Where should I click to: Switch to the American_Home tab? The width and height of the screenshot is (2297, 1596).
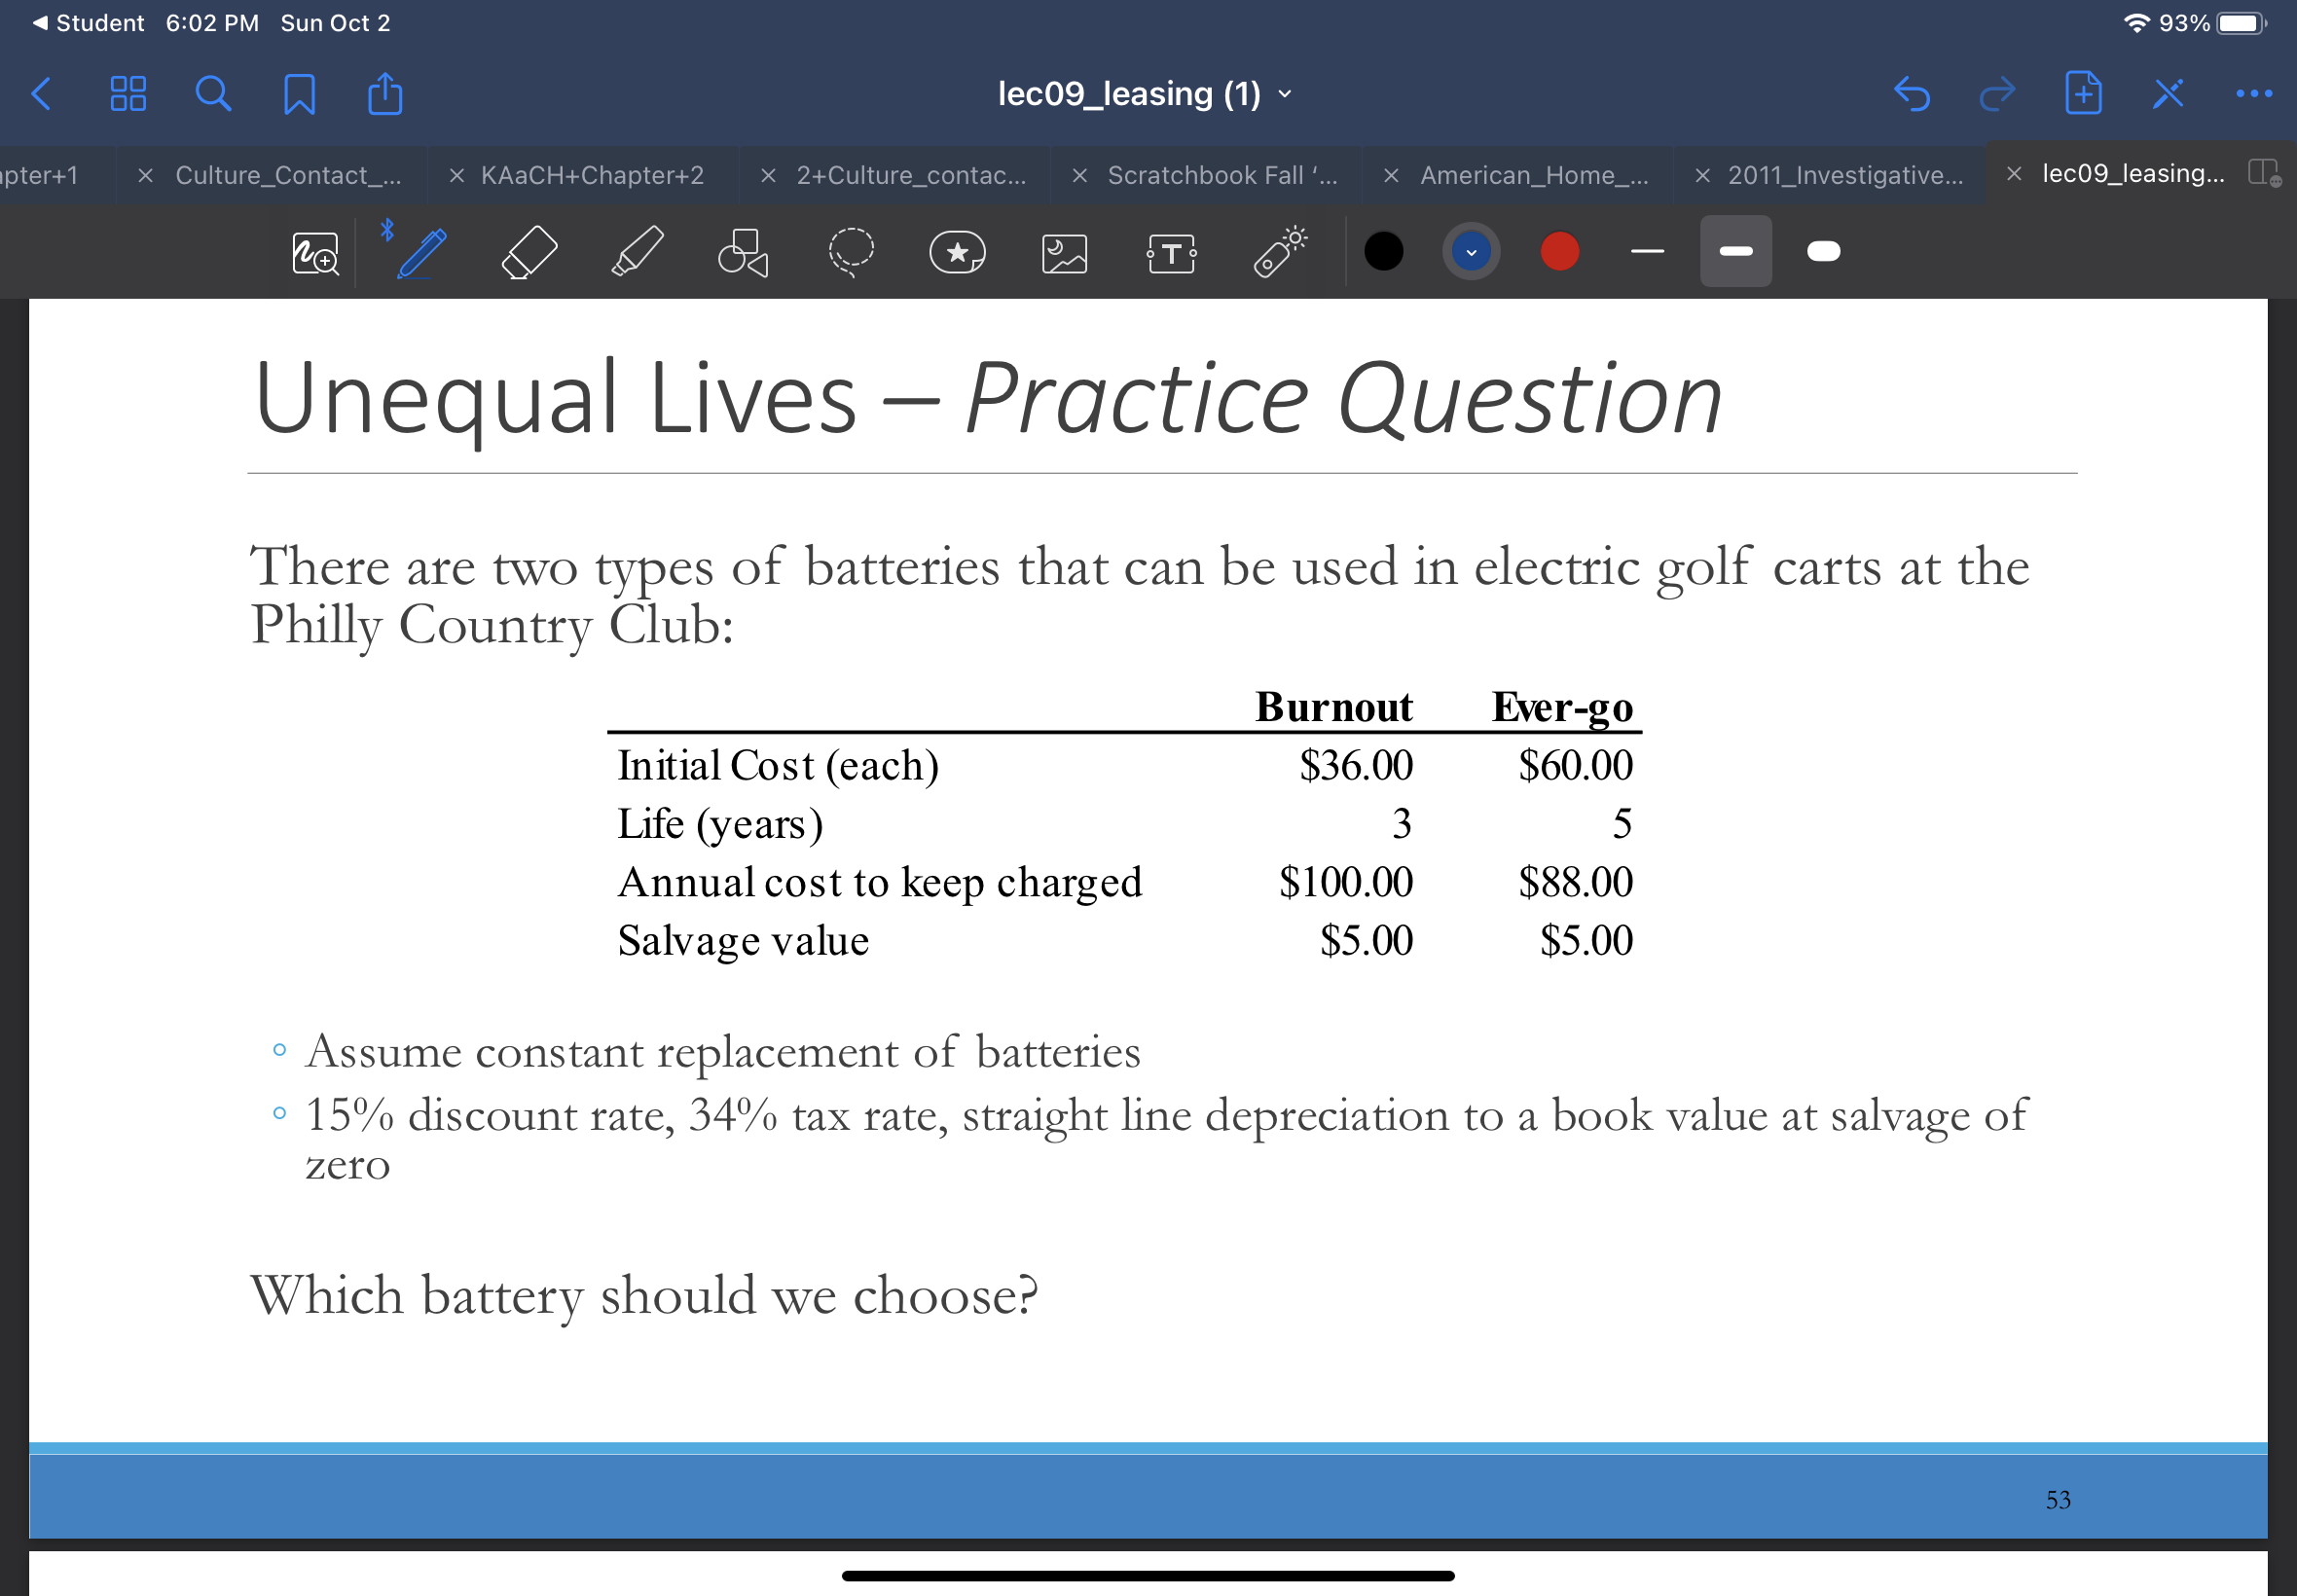[x=1534, y=174]
